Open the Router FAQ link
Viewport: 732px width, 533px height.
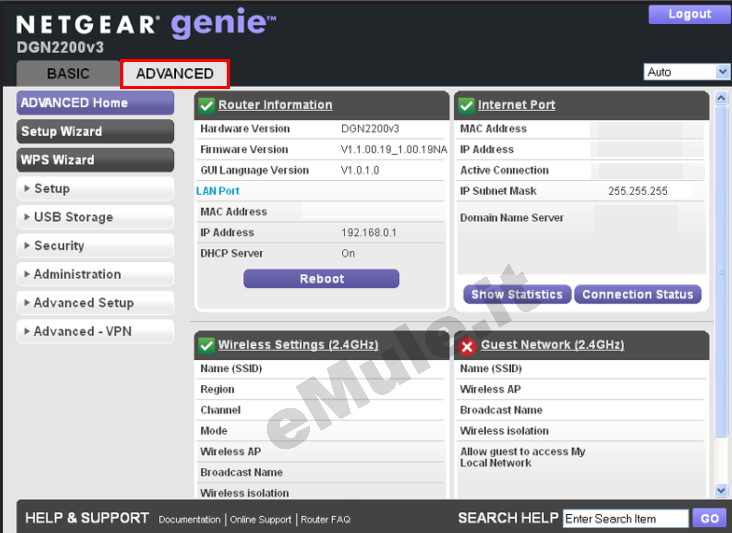pos(325,519)
